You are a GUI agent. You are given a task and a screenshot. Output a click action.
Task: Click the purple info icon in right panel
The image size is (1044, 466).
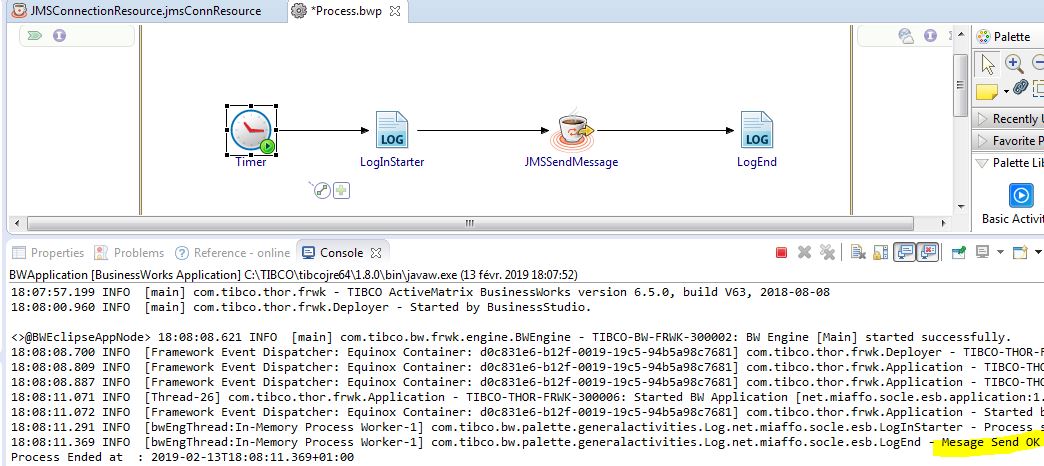(x=930, y=36)
